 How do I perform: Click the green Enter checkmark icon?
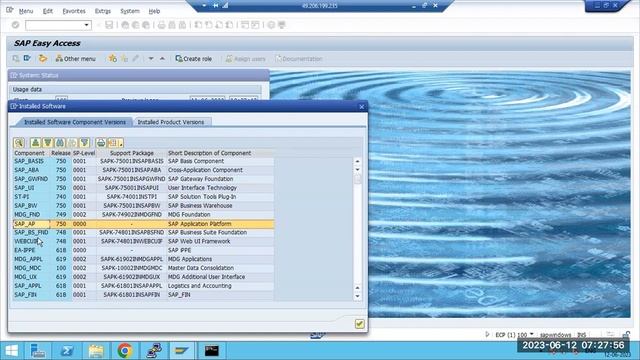point(16,25)
